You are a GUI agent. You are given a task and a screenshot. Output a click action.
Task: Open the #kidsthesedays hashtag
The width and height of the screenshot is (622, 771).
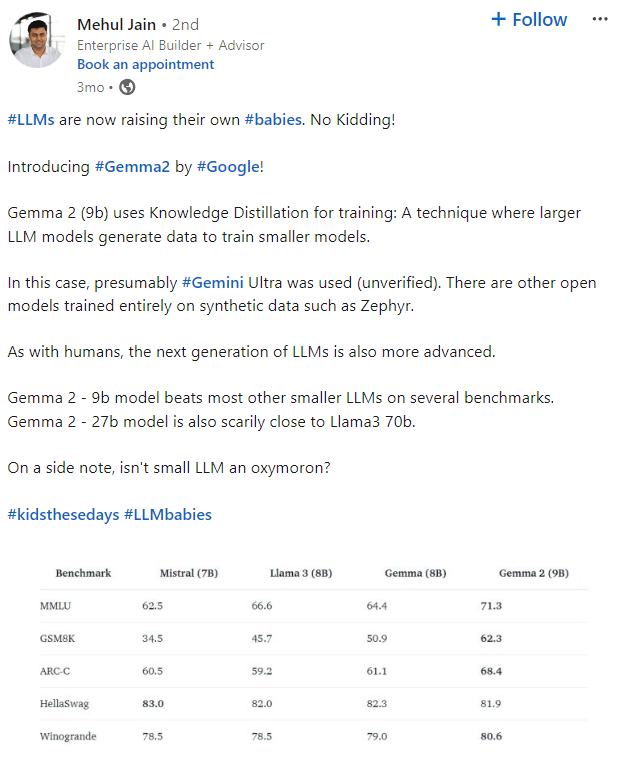[62, 514]
